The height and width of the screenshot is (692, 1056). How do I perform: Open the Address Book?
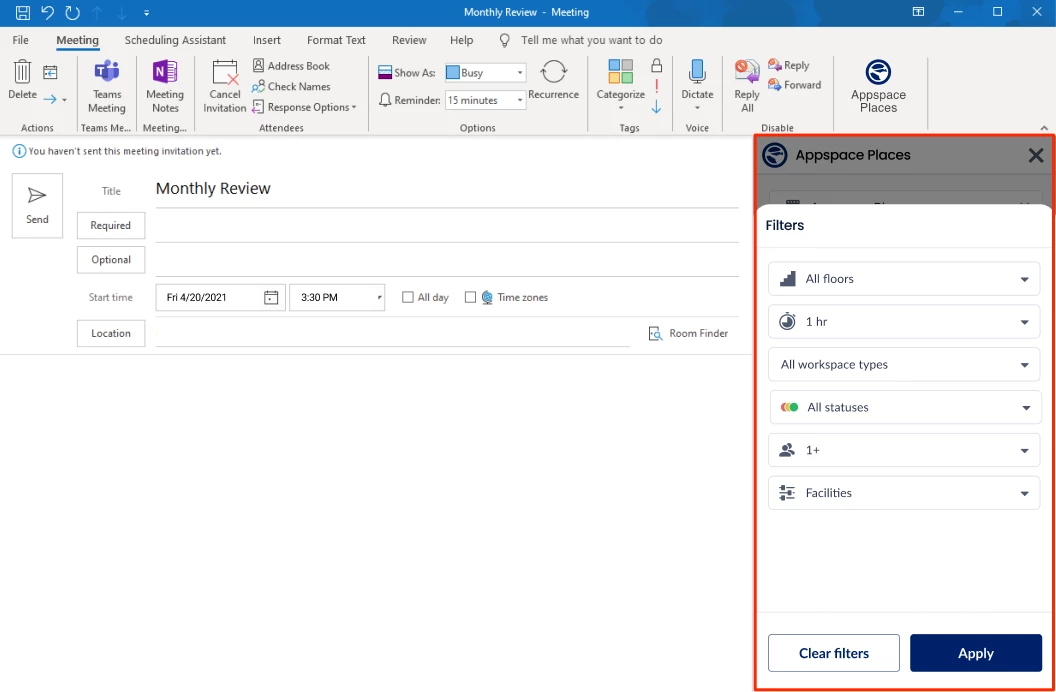point(291,66)
